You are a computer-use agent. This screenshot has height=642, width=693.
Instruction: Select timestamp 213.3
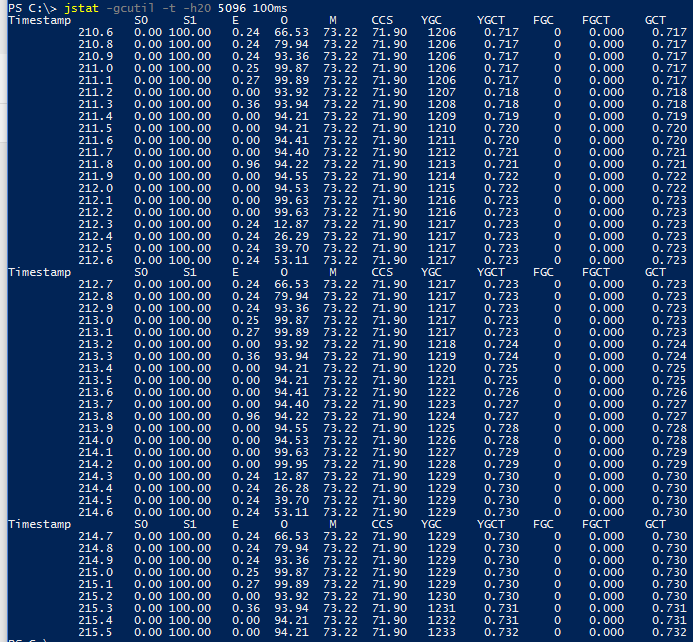point(95,356)
